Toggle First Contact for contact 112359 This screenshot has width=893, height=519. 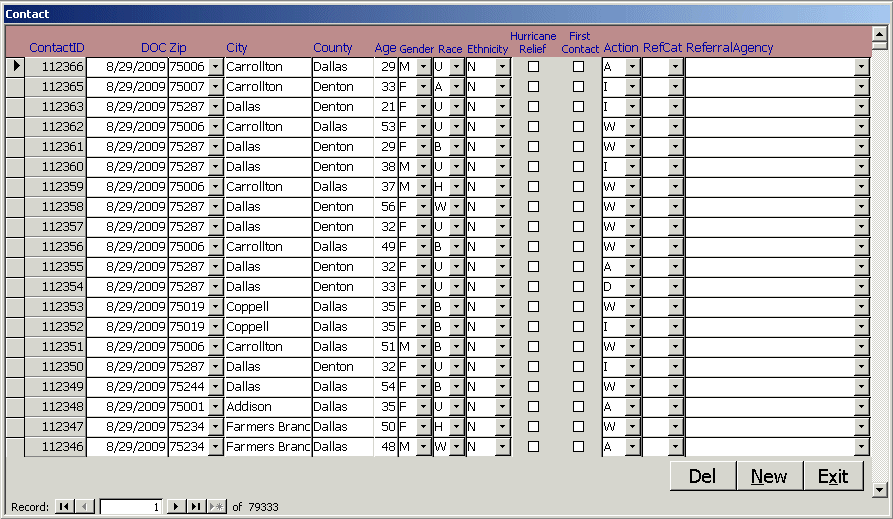coord(578,187)
